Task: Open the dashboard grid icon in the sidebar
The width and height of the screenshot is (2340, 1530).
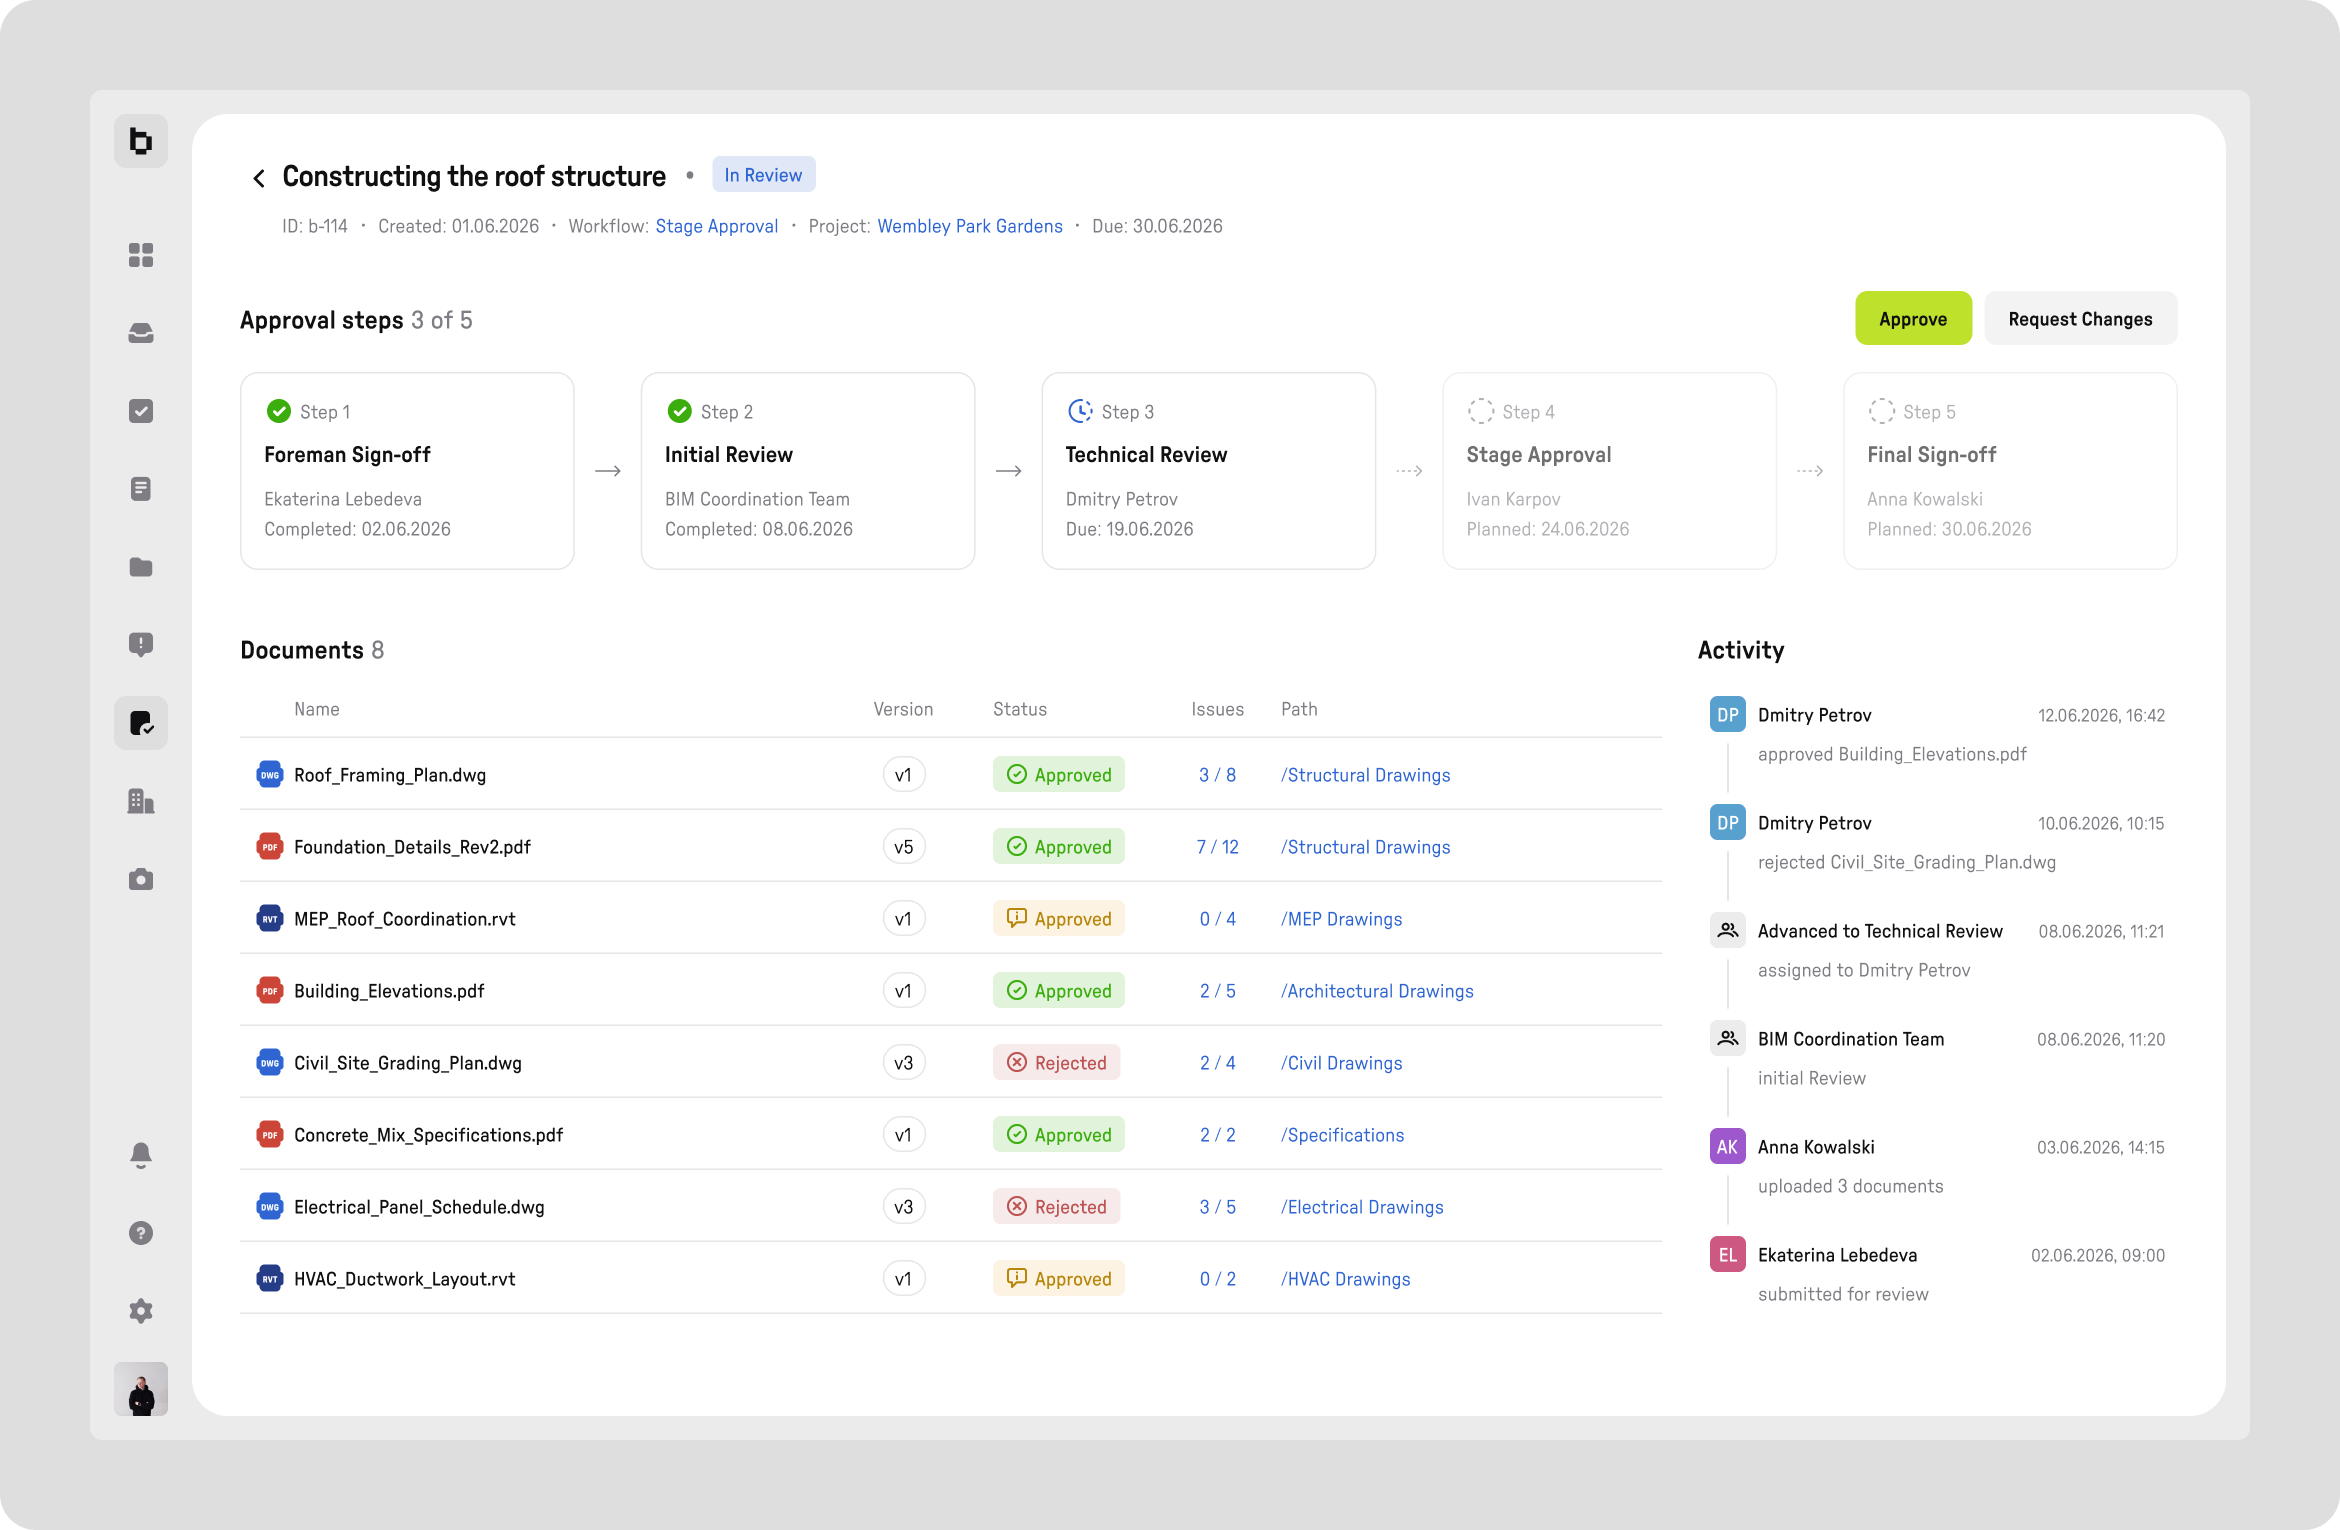Action: pos(141,255)
